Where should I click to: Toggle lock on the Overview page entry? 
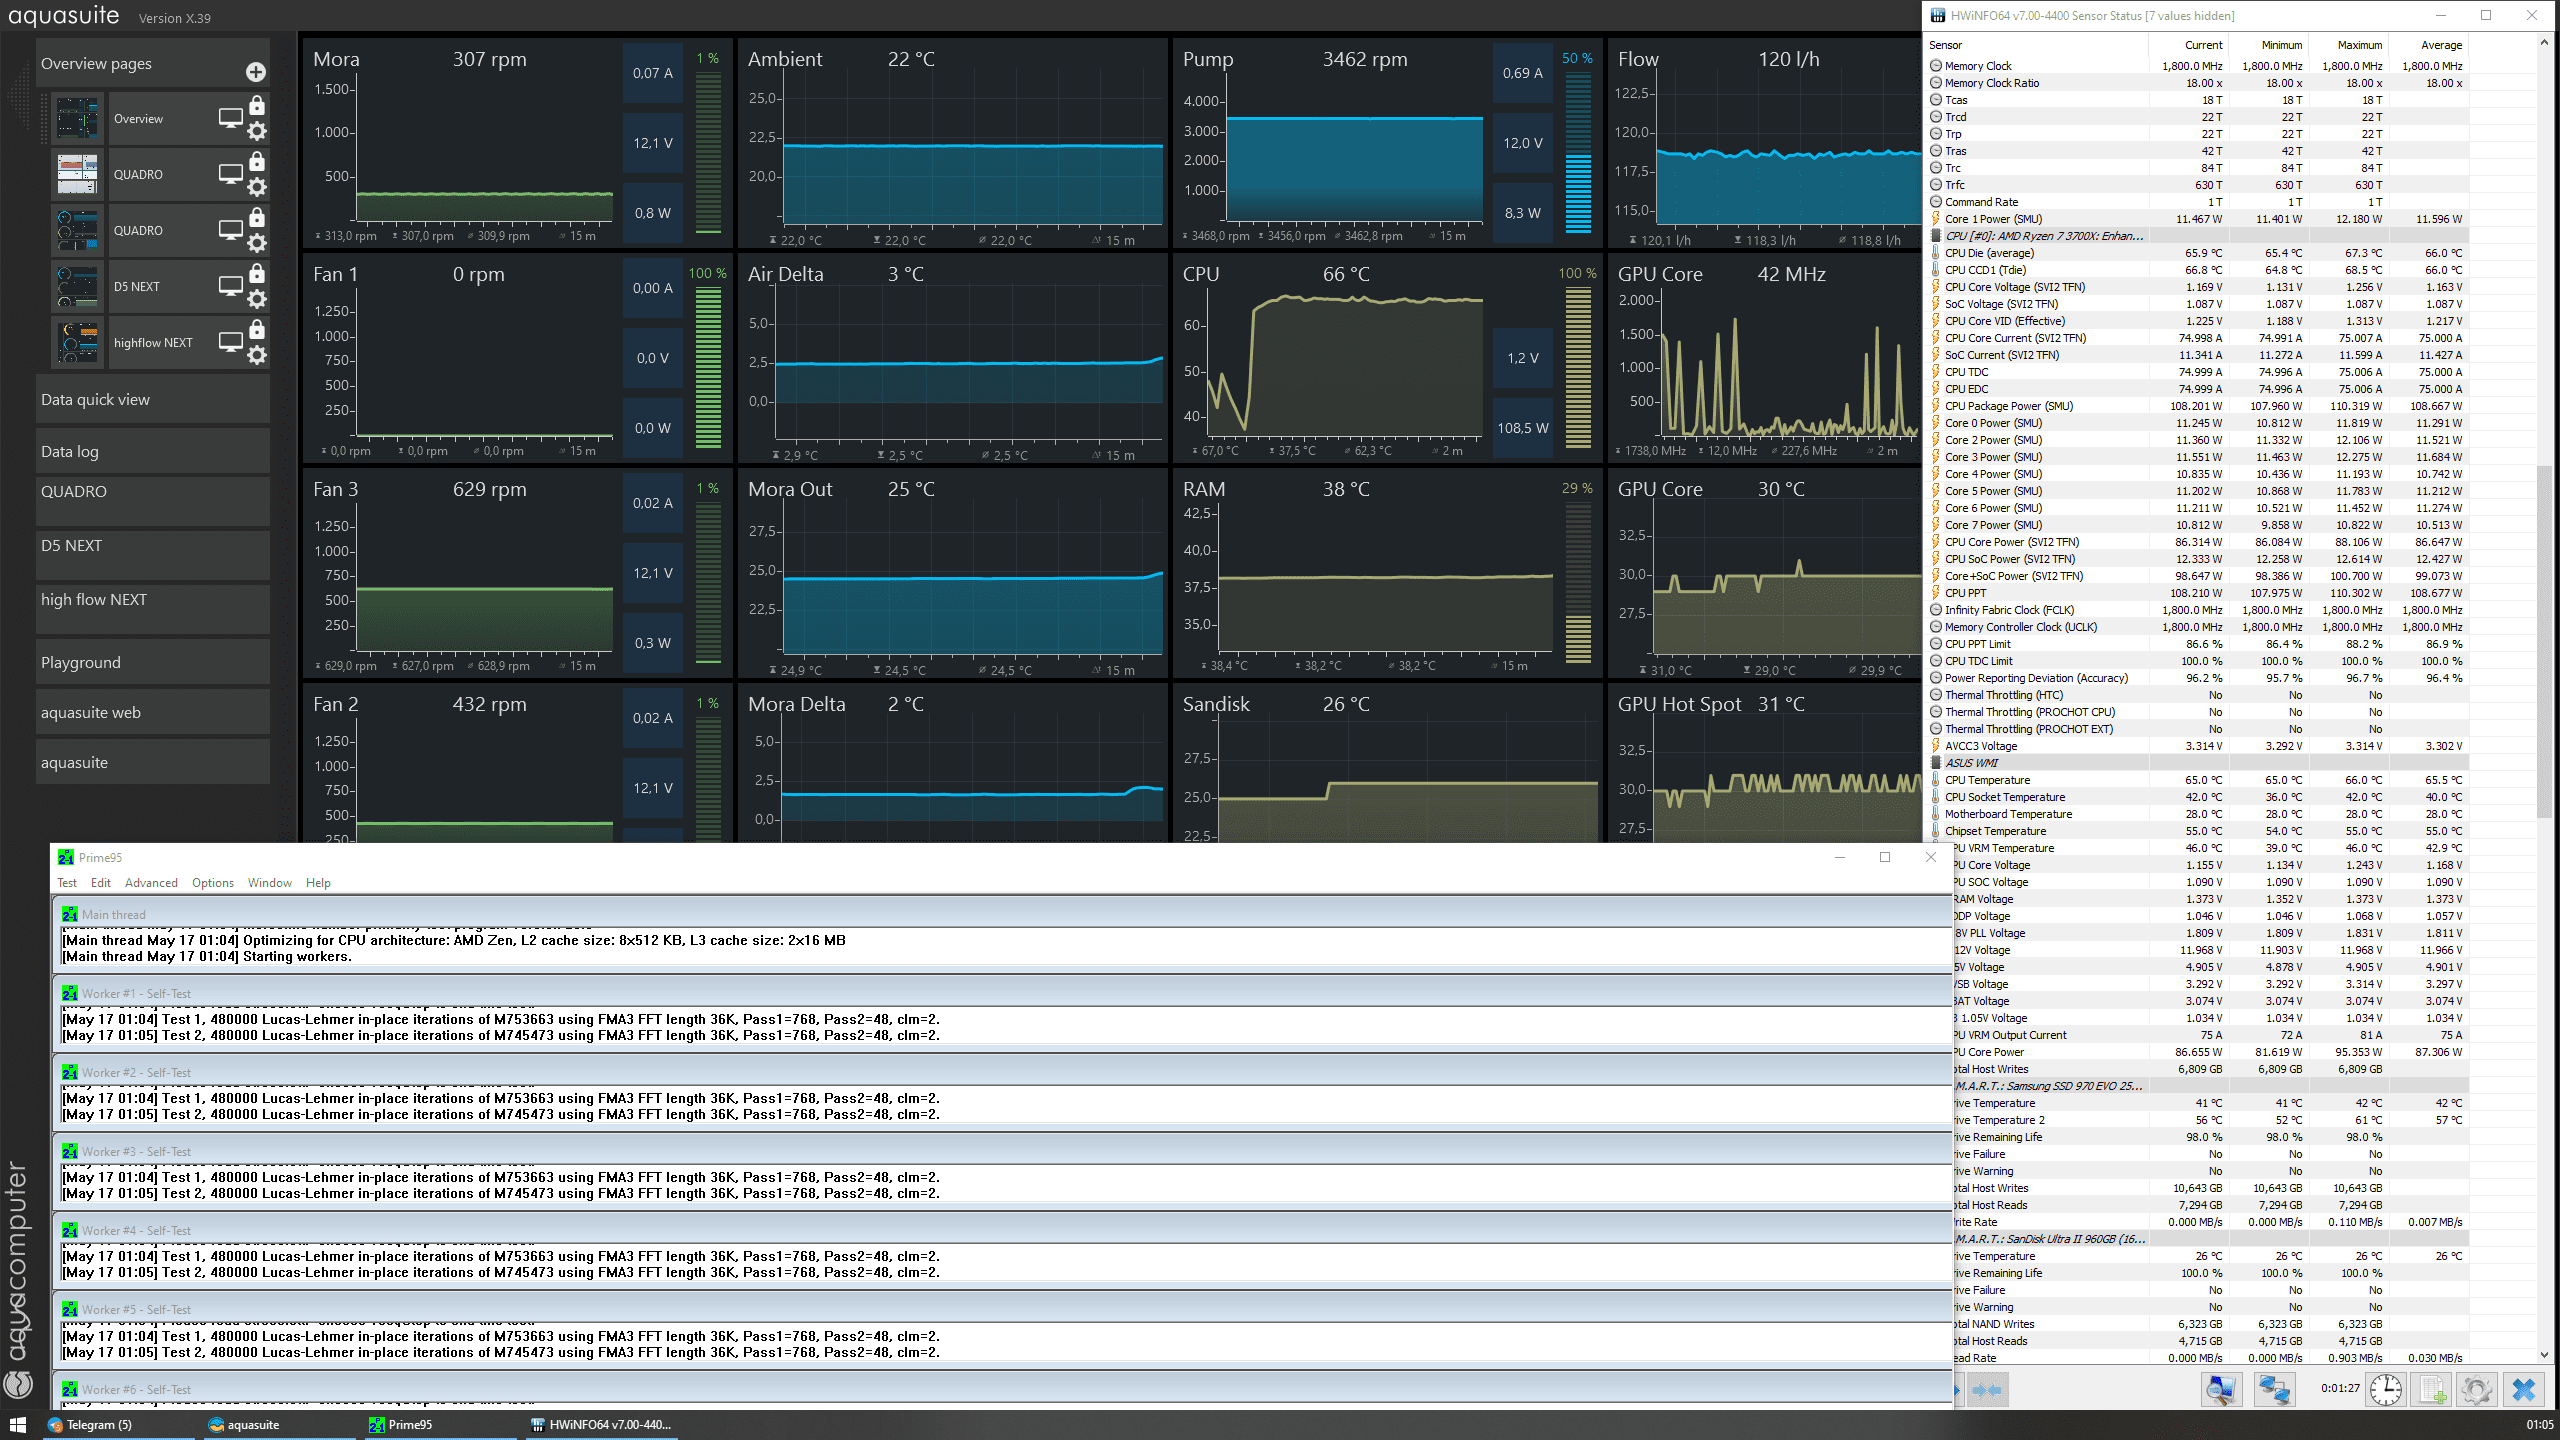(x=257, y=105)
